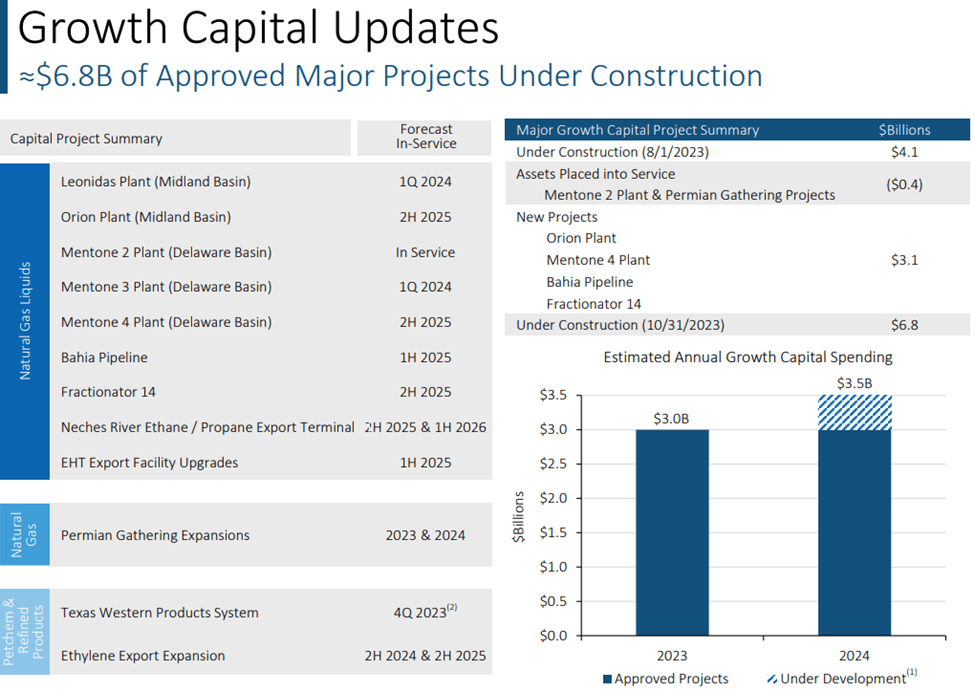Click the Bahia Pipeline project row
Screen dimensions: 975x692
click(x=271, y=358)
